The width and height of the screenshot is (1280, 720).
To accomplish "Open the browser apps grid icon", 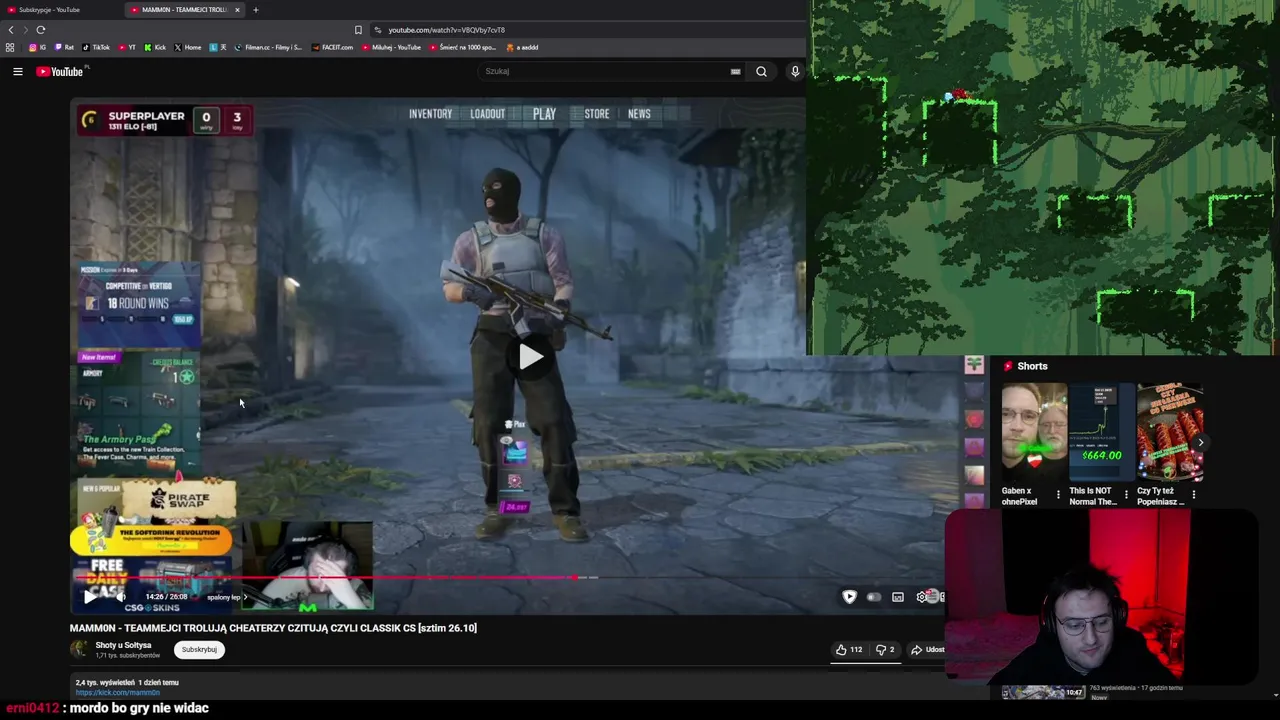I will point(10,47).
